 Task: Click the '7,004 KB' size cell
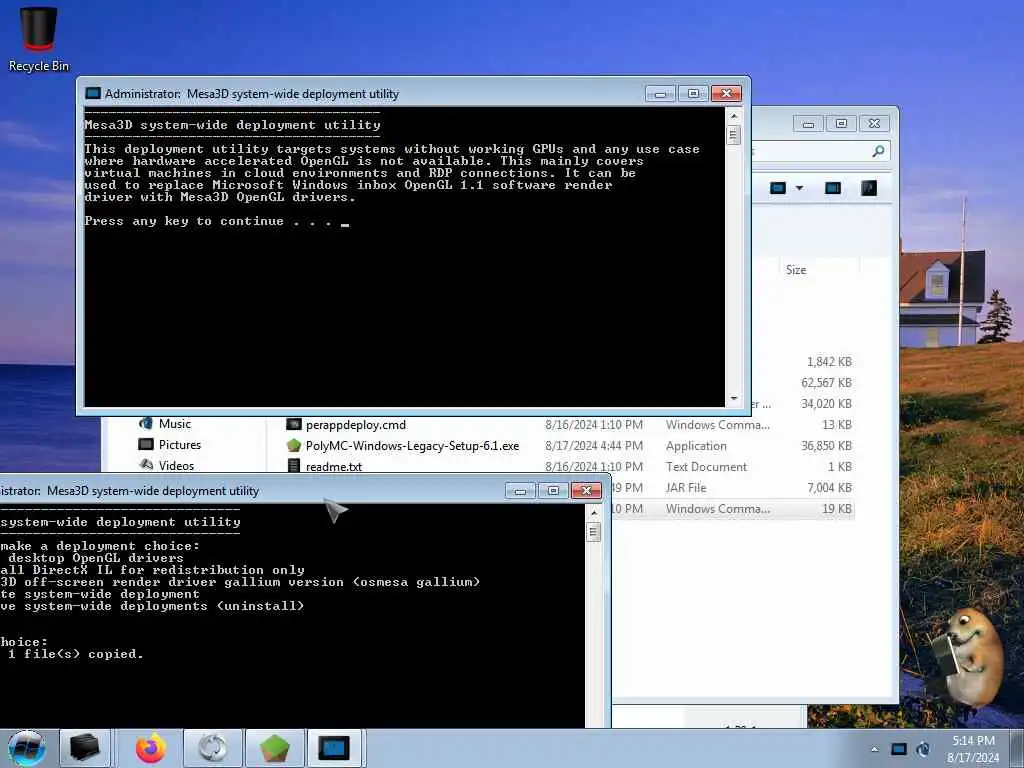coord(829,488)
